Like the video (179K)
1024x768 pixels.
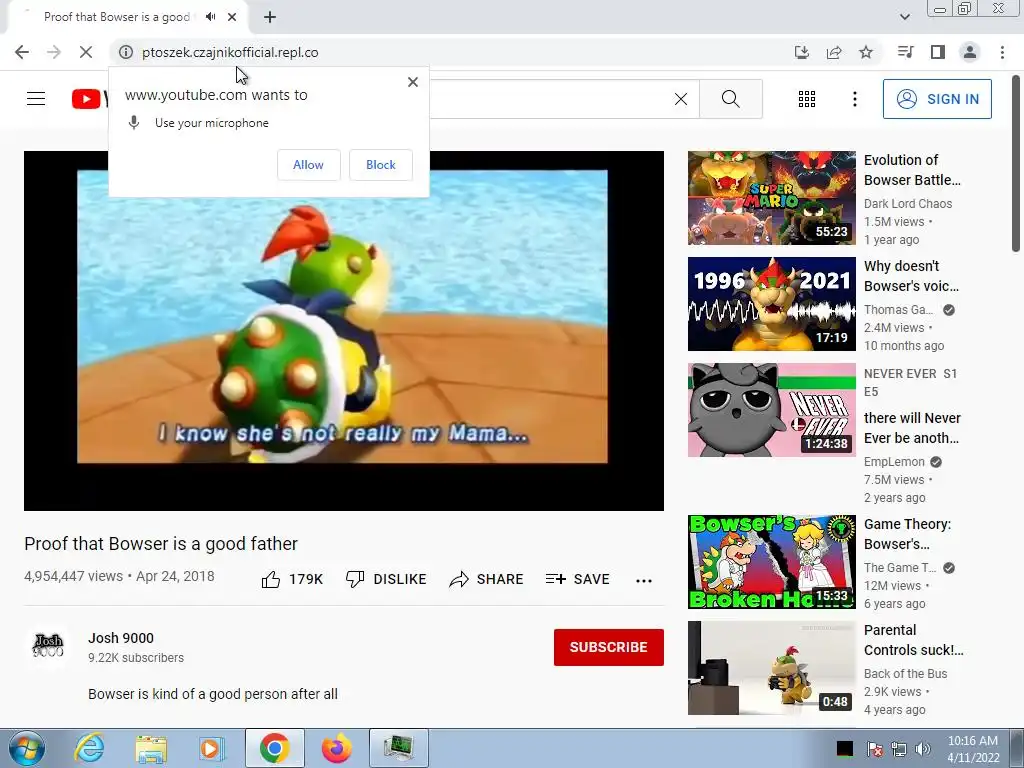point(292,579)
